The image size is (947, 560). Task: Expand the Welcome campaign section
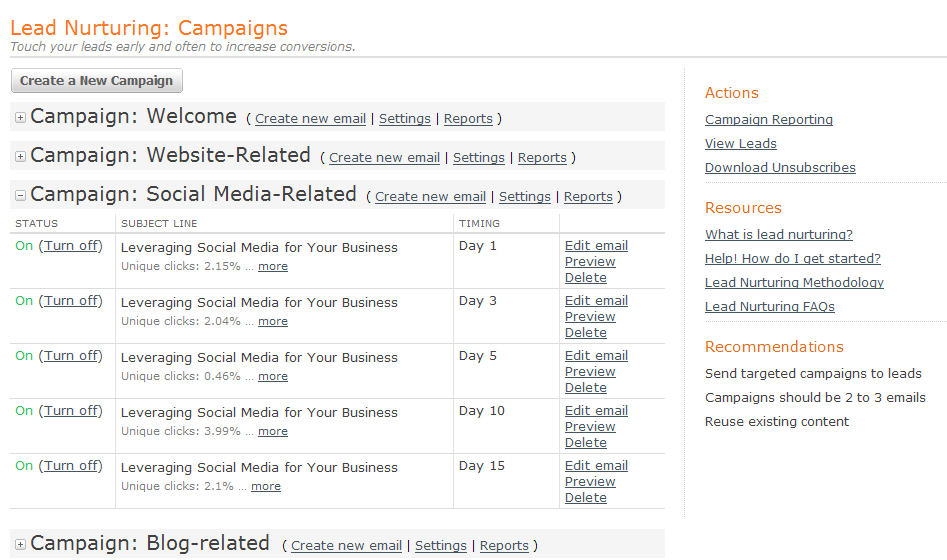(20, 118)
